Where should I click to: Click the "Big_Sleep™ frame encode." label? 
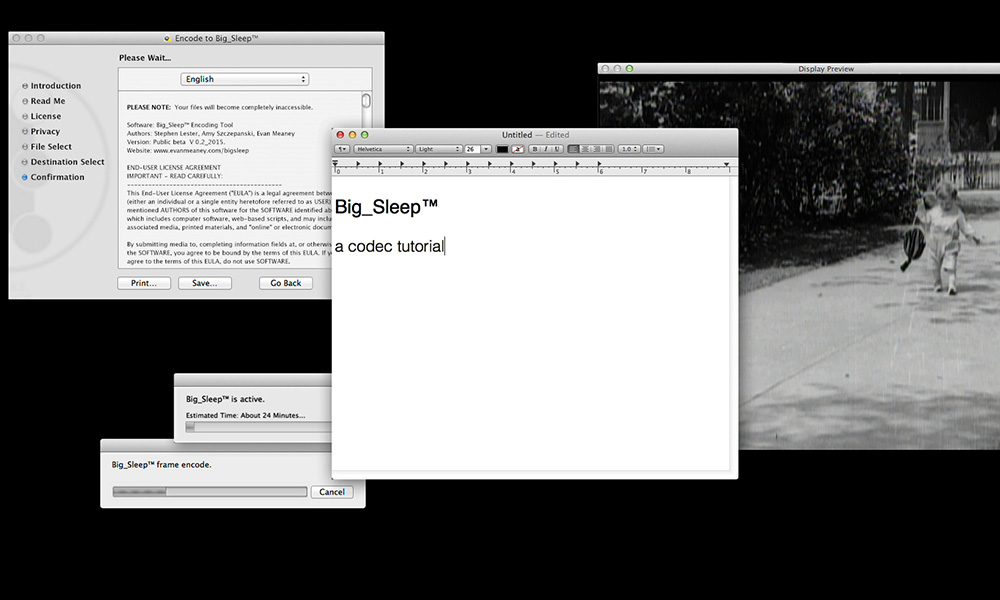161,465
